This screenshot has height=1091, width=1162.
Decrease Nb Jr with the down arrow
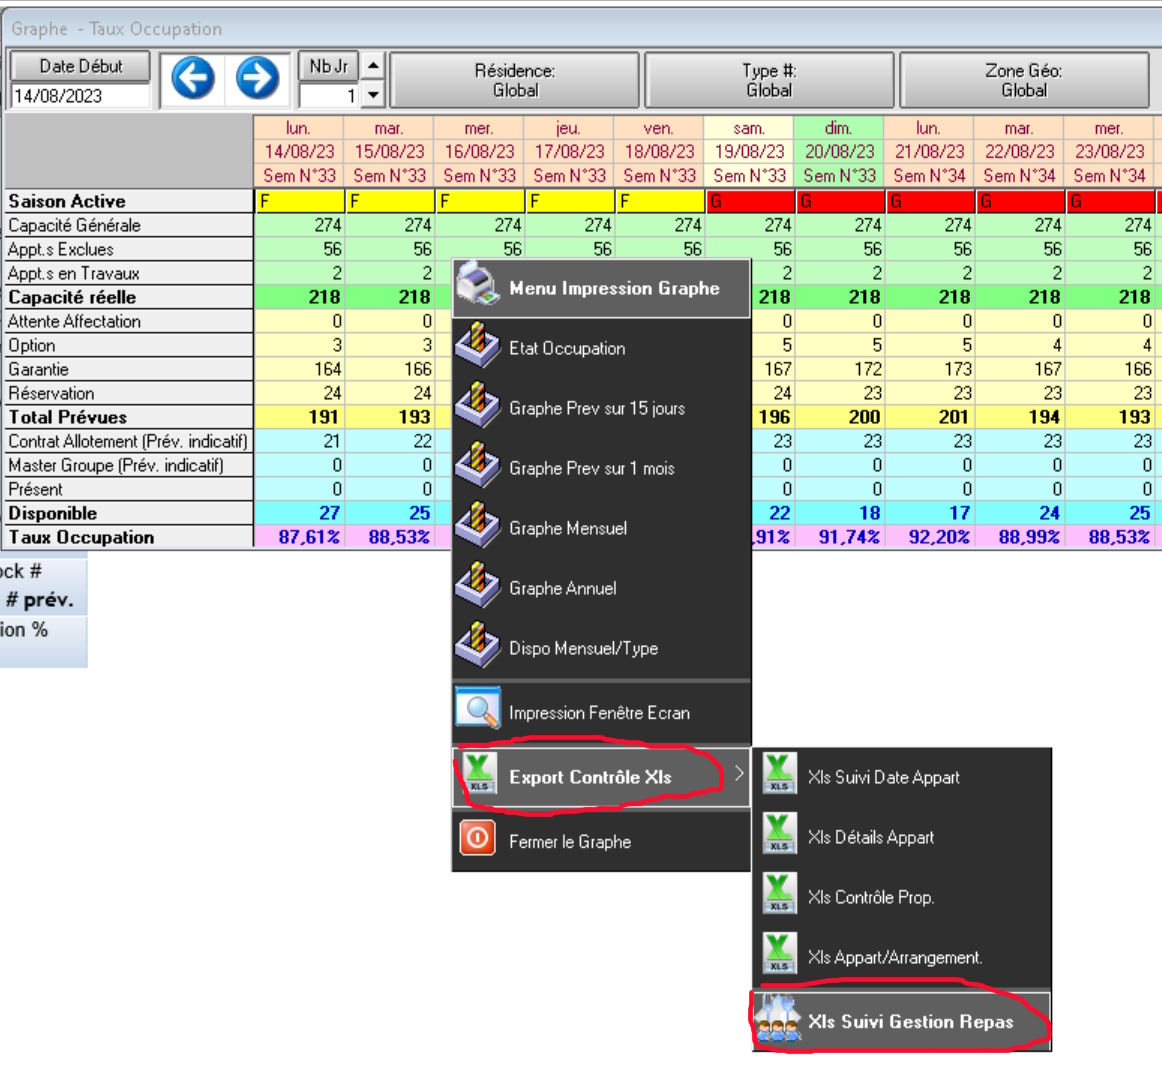pyautogui.click(x=372, y=95)
